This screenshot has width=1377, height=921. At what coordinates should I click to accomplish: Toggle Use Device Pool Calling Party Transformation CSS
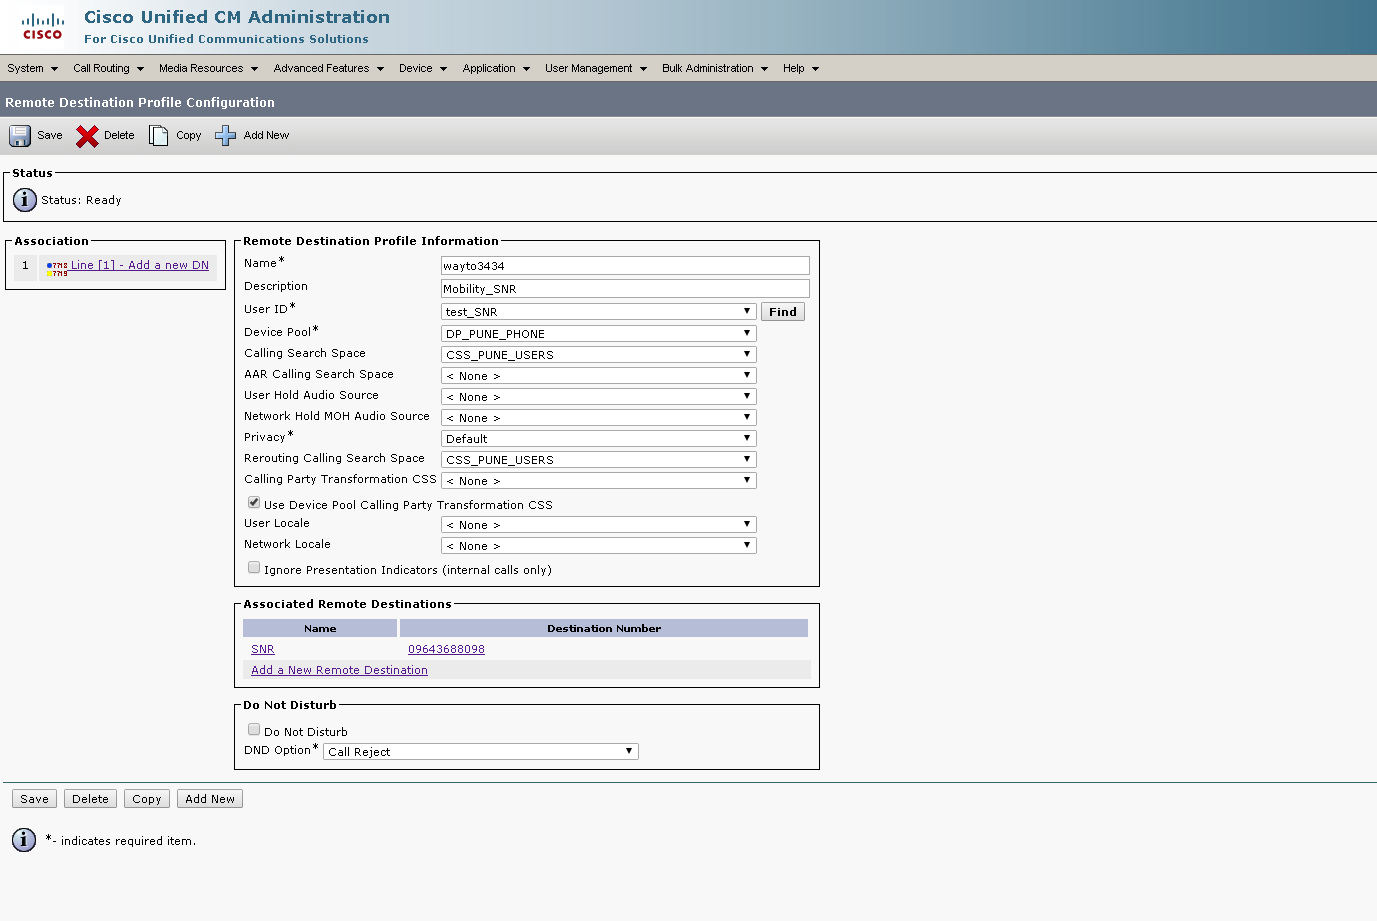click(254, 503)
